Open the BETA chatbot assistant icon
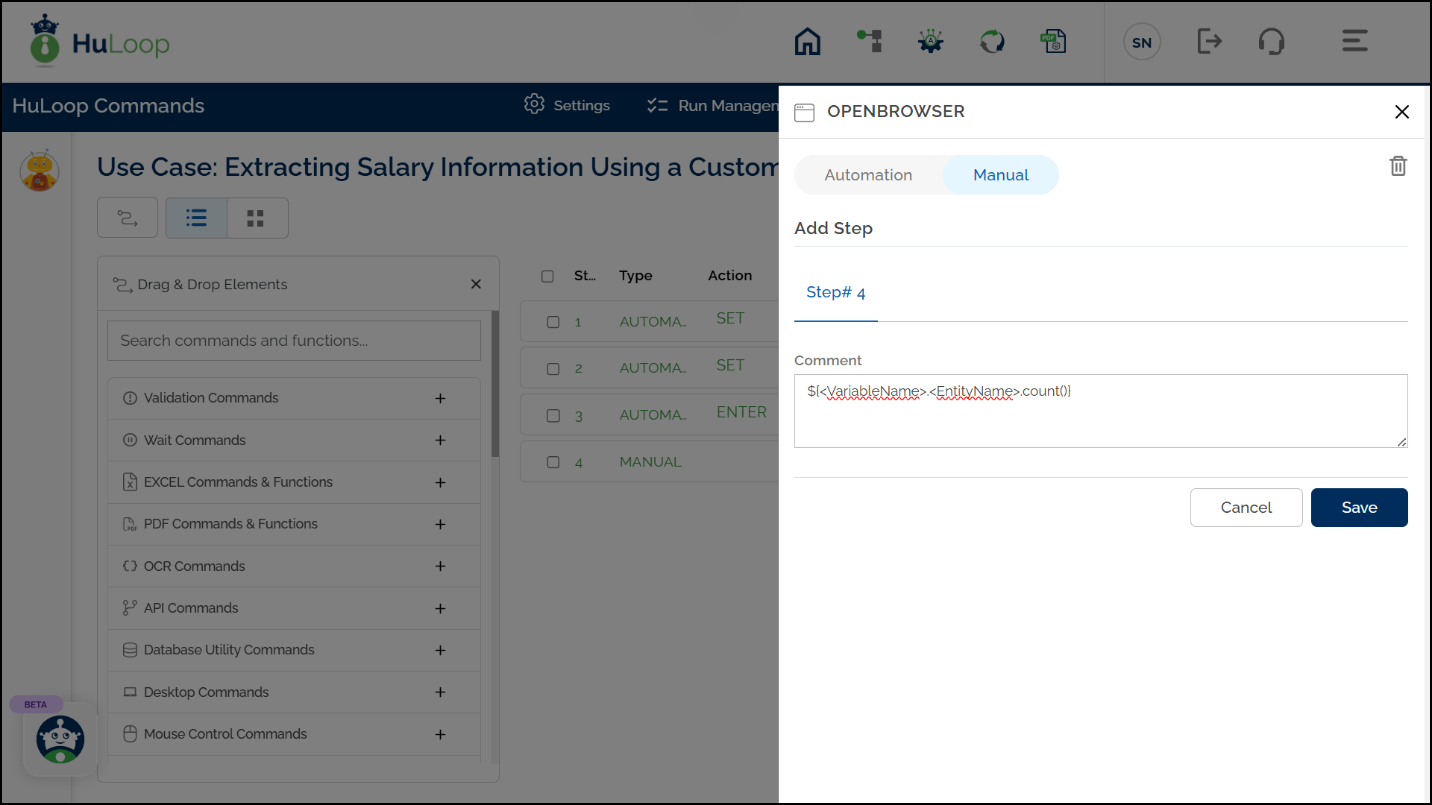The height and width of the screenshot is (805, 1432). [60, 740]
